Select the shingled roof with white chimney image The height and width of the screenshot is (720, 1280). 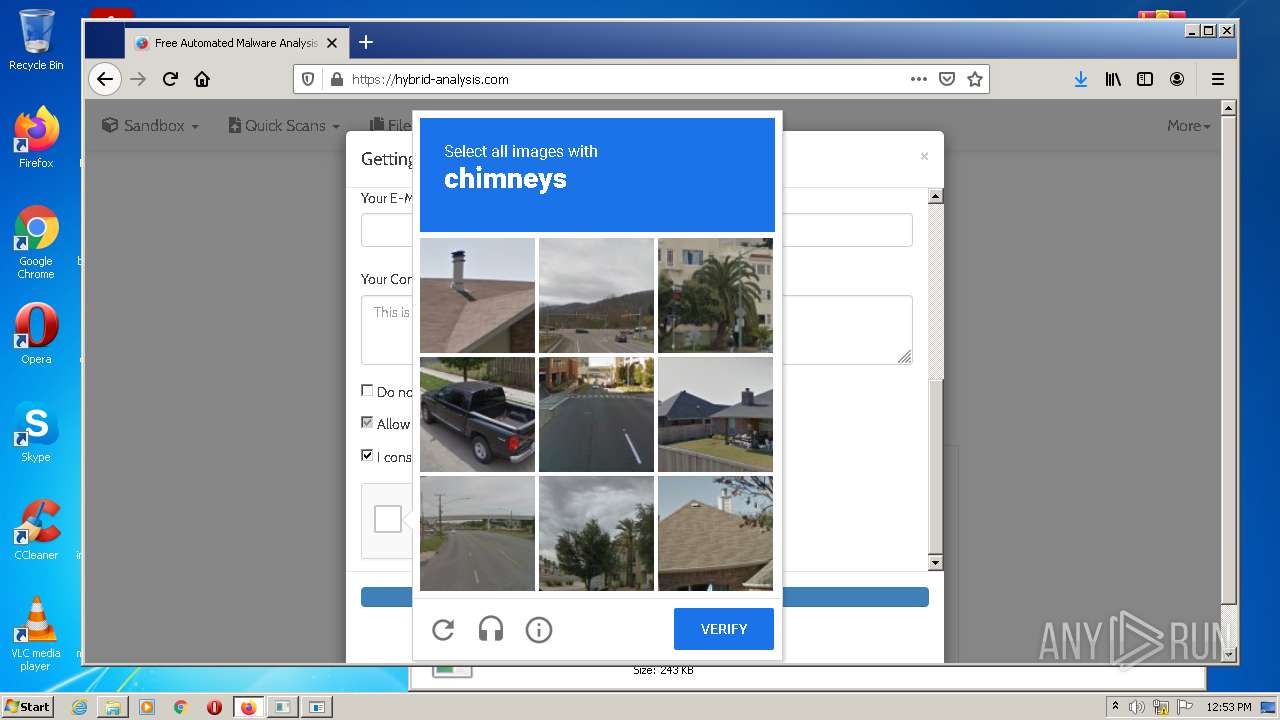[x=715, y=533]
